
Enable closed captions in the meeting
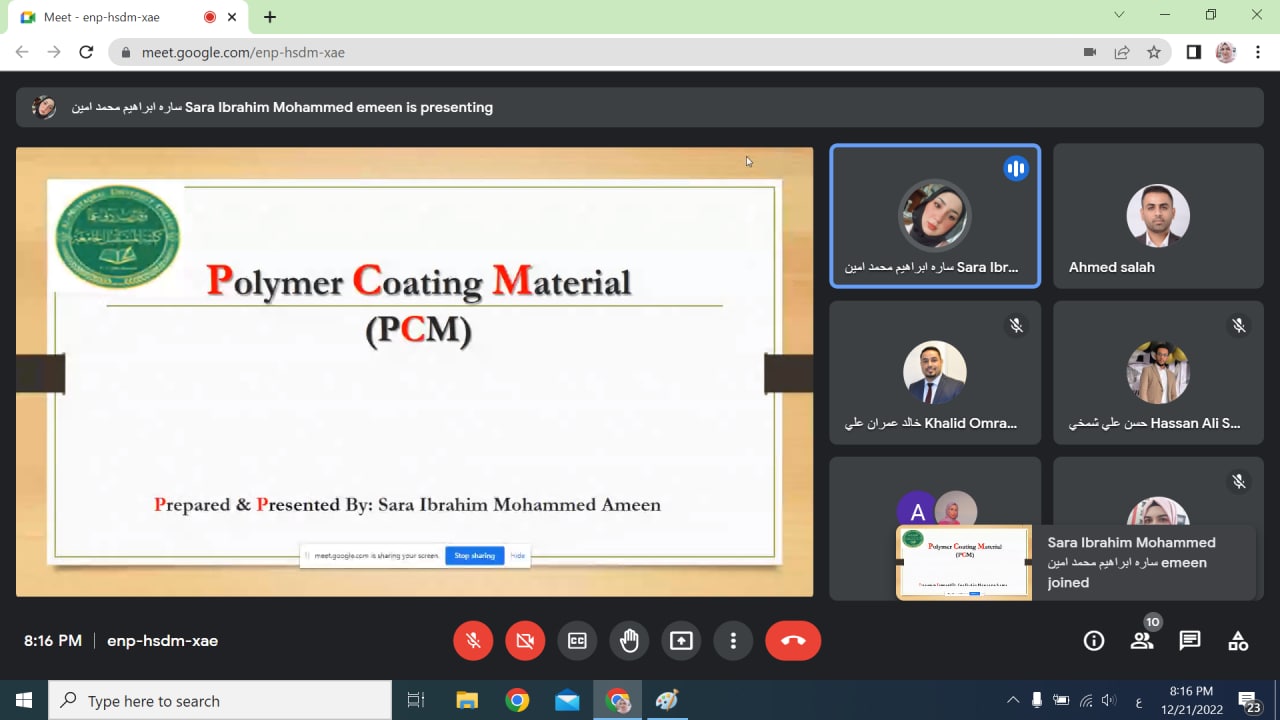(x=577, y=640)
